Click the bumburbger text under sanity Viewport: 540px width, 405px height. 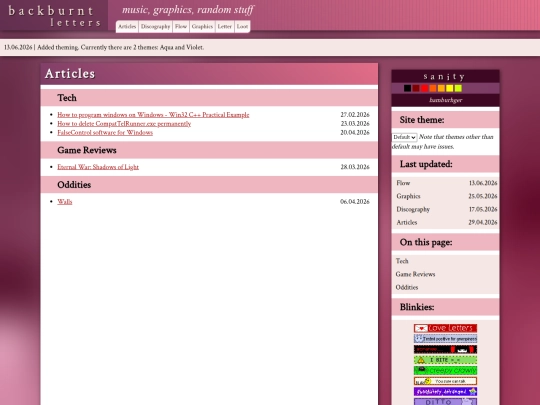[x=446, y=100]
